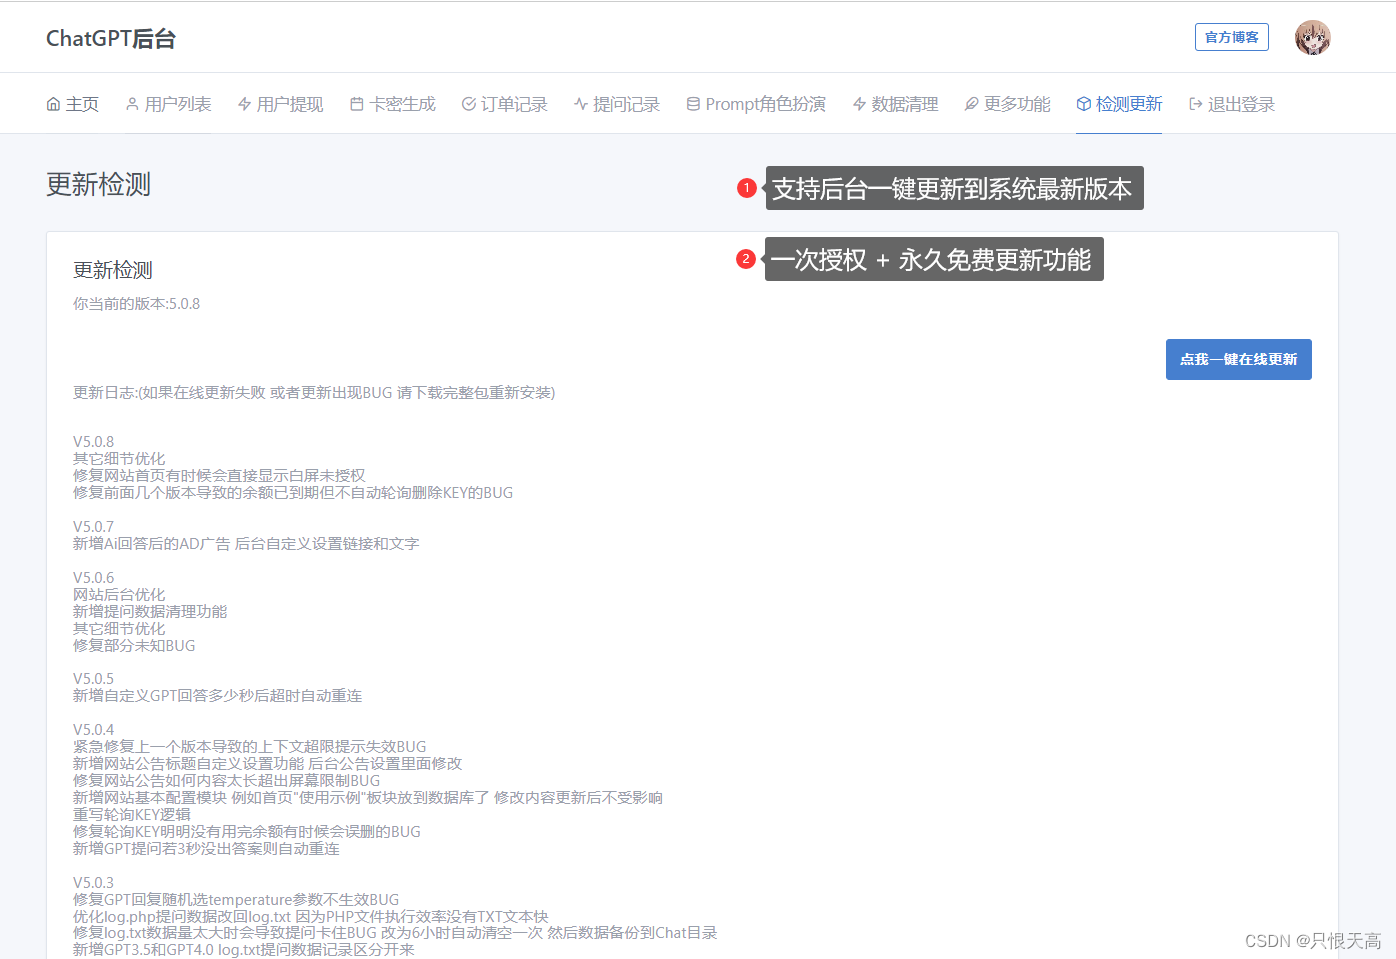This screenshot has height=959, width=1396.
Task: Click the home icon beside 主页
Action: [x=53, y=104]
